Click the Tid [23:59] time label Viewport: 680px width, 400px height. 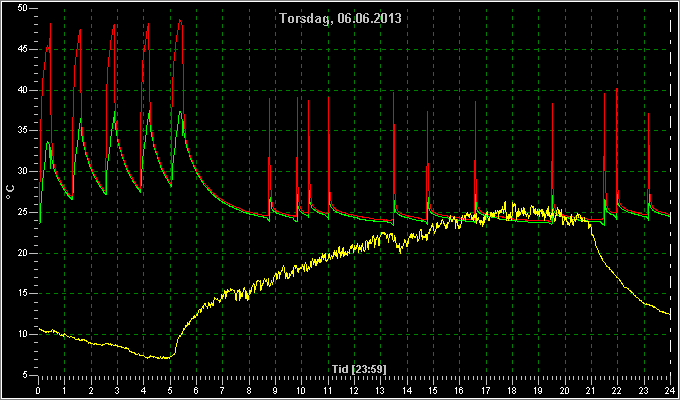click(x=359, y=369)
